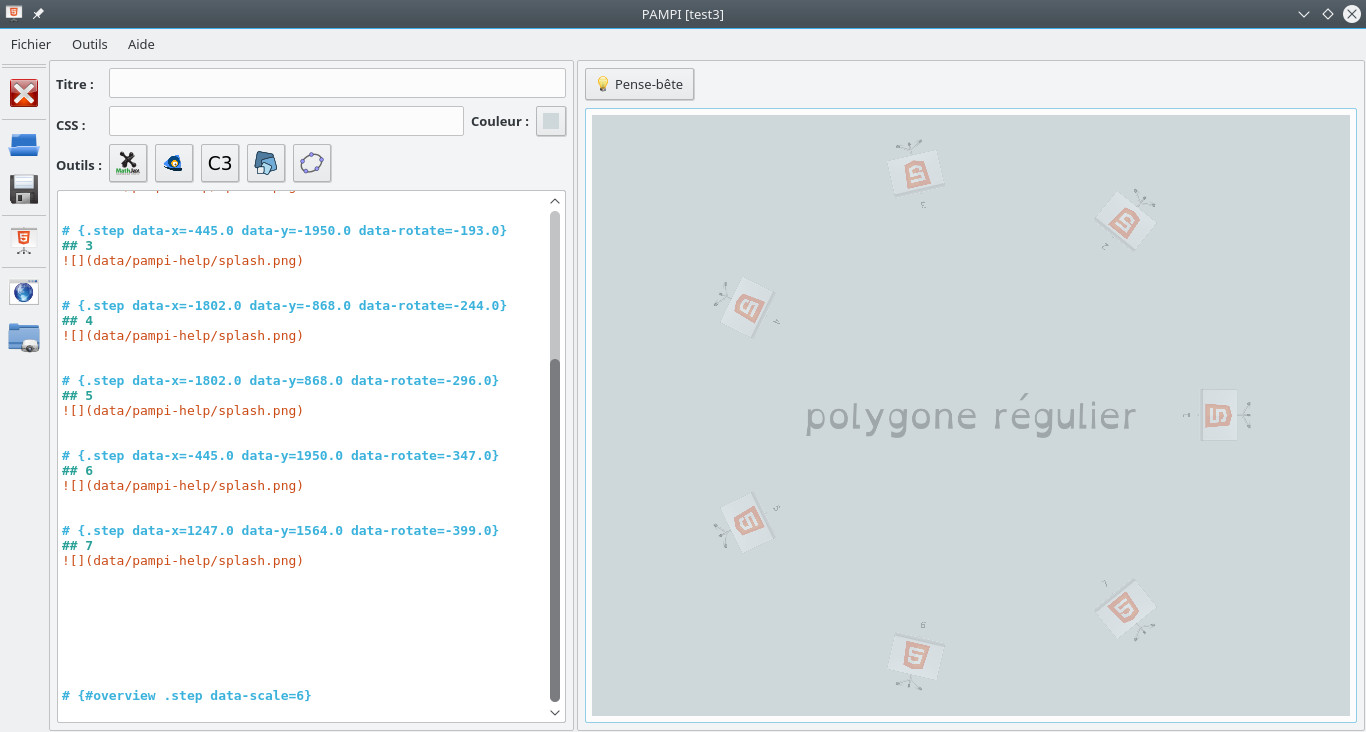Open the Fichier menu
The image size is (1366, 732).
pyautogui.click(x=31, y=44)
